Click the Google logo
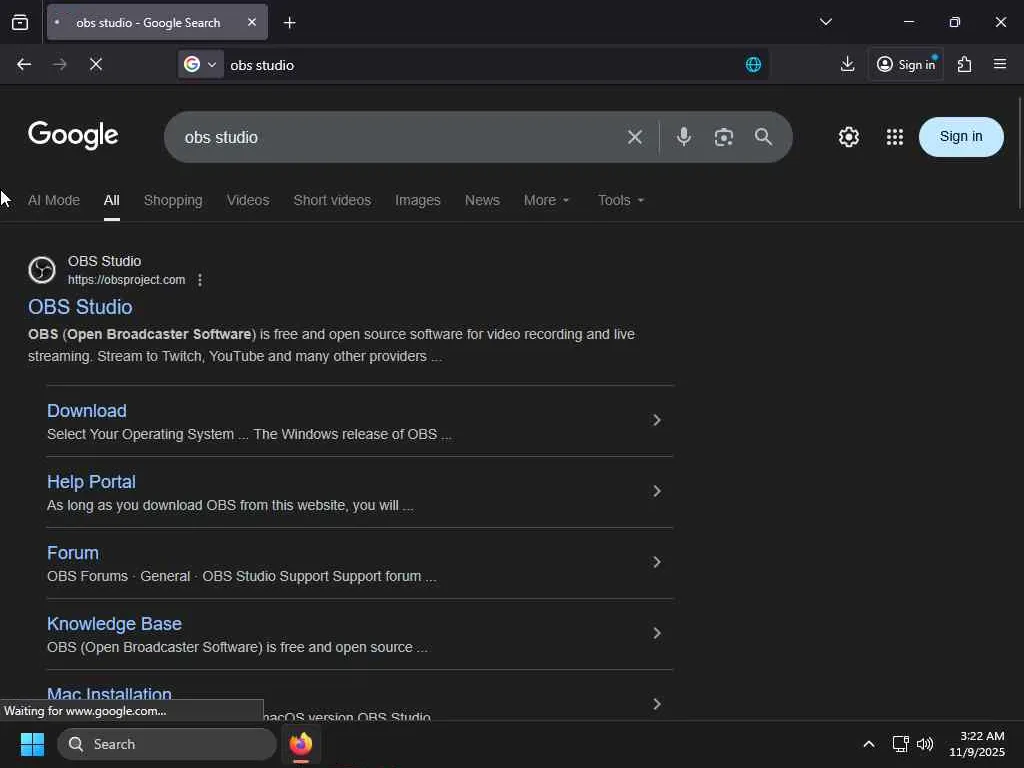 [73, 135]
